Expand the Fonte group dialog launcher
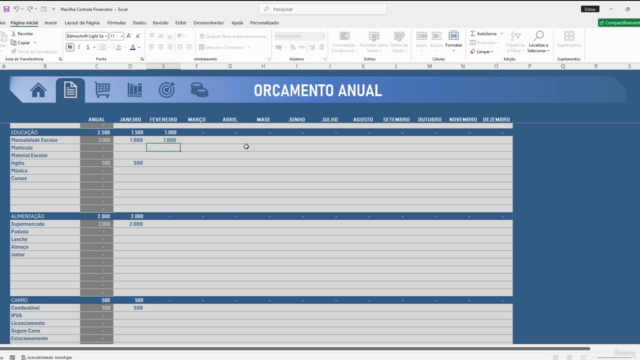 click(142, 59)
